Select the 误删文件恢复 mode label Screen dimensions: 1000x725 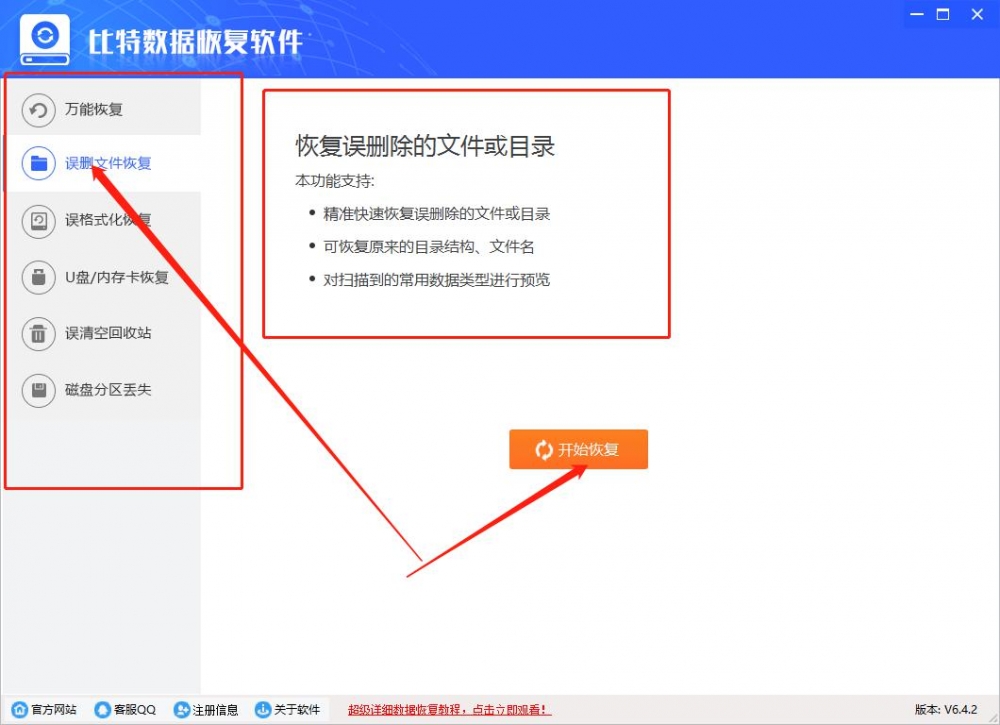(x=108, y=163)
